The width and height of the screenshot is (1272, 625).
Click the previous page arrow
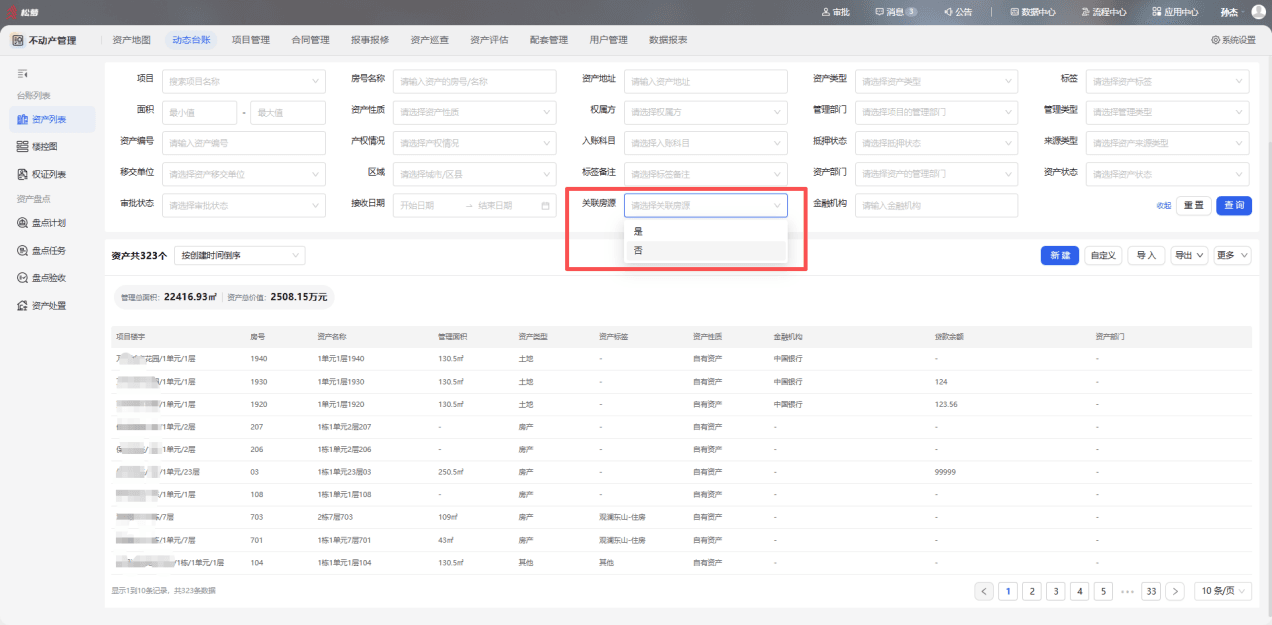pyautogui.click(x=984, y=591)
